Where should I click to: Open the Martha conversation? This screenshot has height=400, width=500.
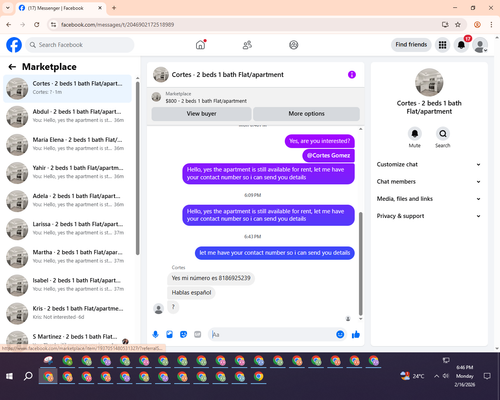point(67,257)
